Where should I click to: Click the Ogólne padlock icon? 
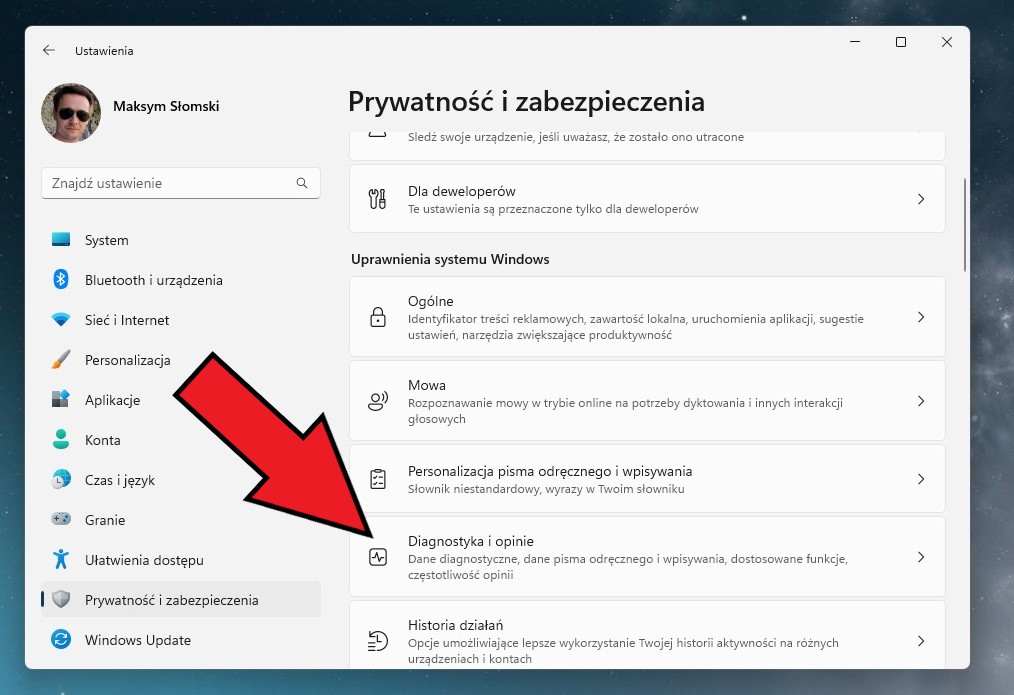point(377,317)
